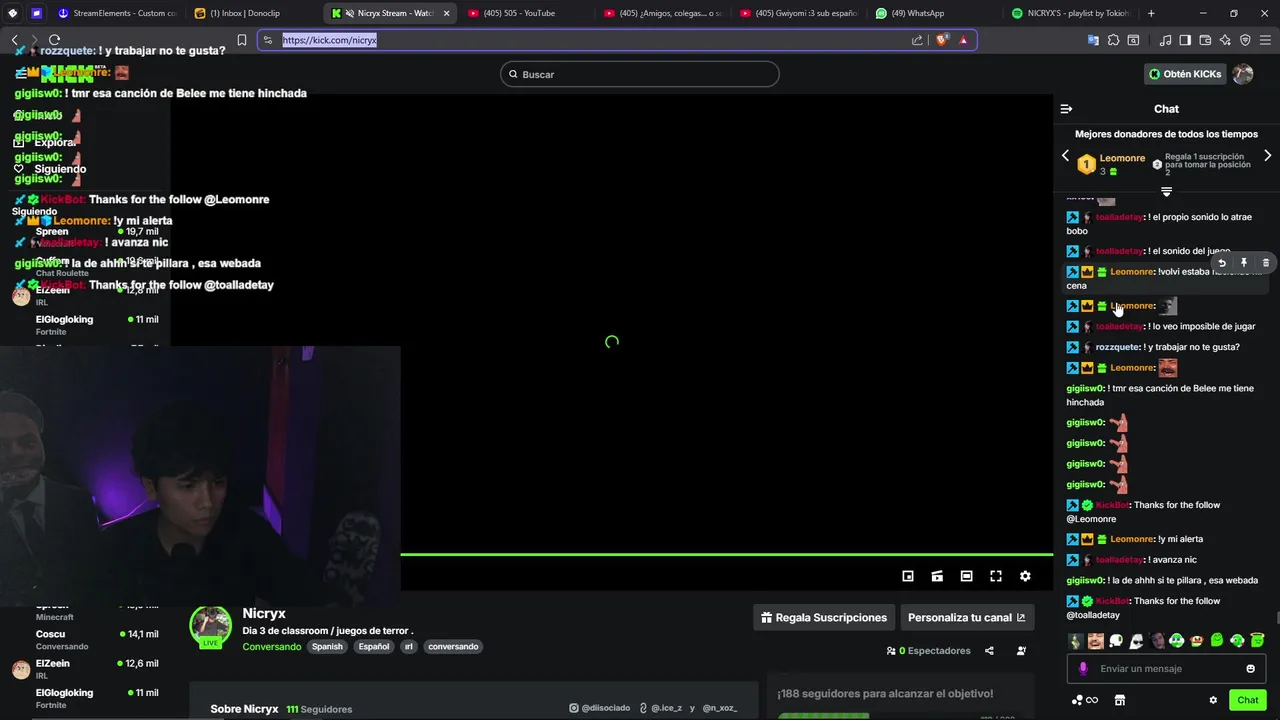The width and height of the screenshot is (1280, 720).
Task: Open the emoji picker in chat
Action: (1250, 669)
